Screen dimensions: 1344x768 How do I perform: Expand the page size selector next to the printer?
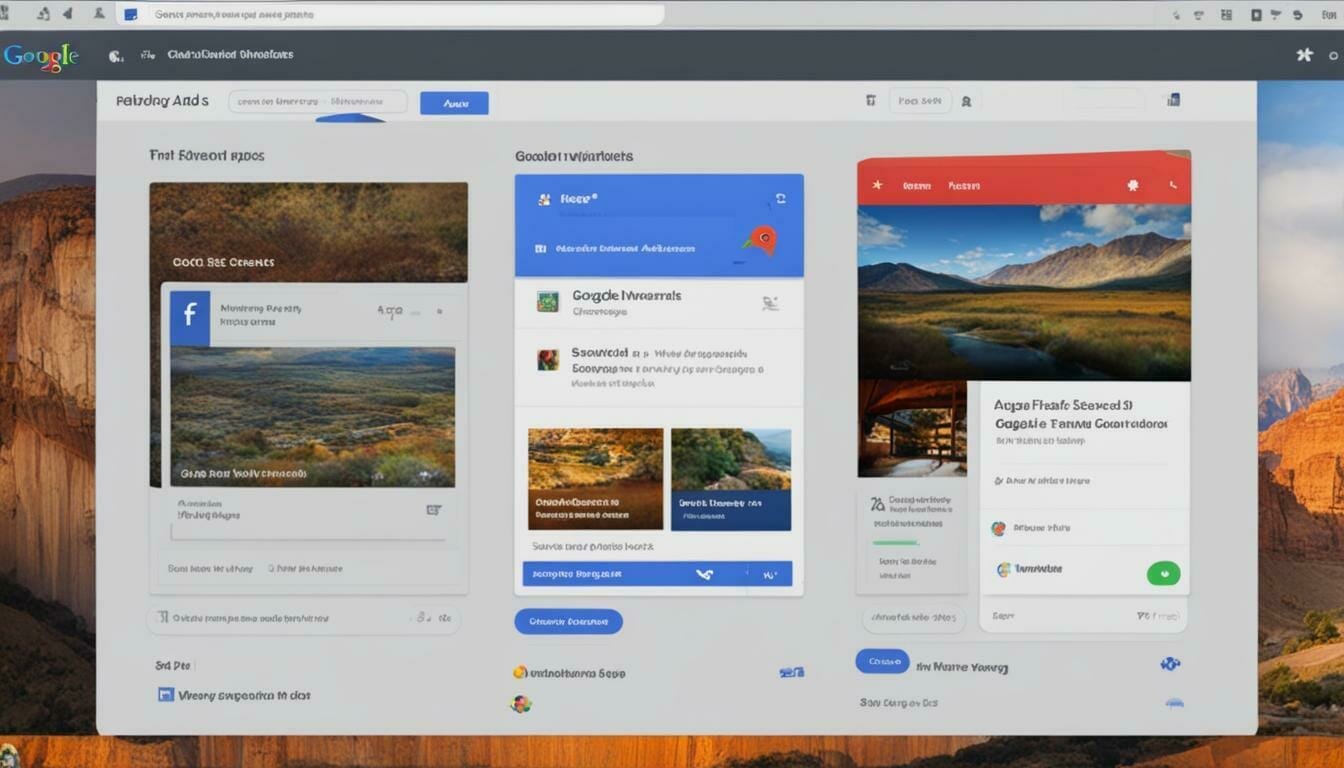point(918,100)
